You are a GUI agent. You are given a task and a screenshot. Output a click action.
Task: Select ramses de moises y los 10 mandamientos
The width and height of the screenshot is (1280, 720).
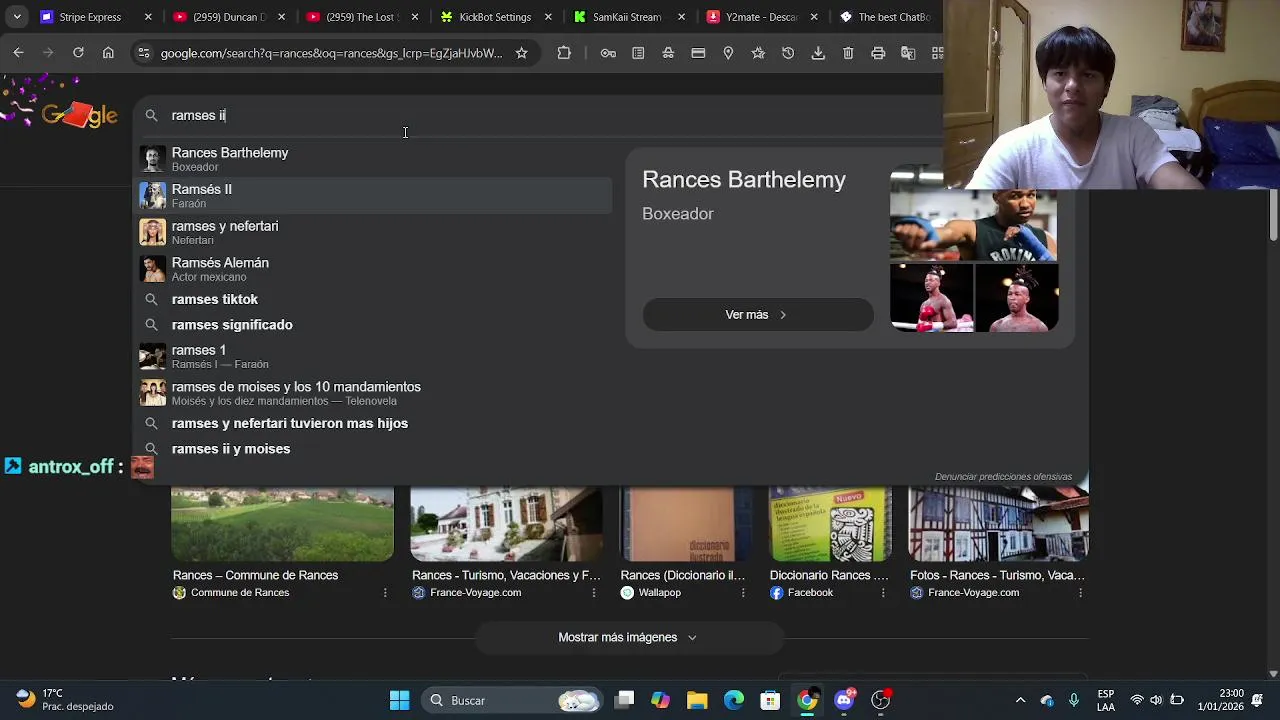pos(374,393)
